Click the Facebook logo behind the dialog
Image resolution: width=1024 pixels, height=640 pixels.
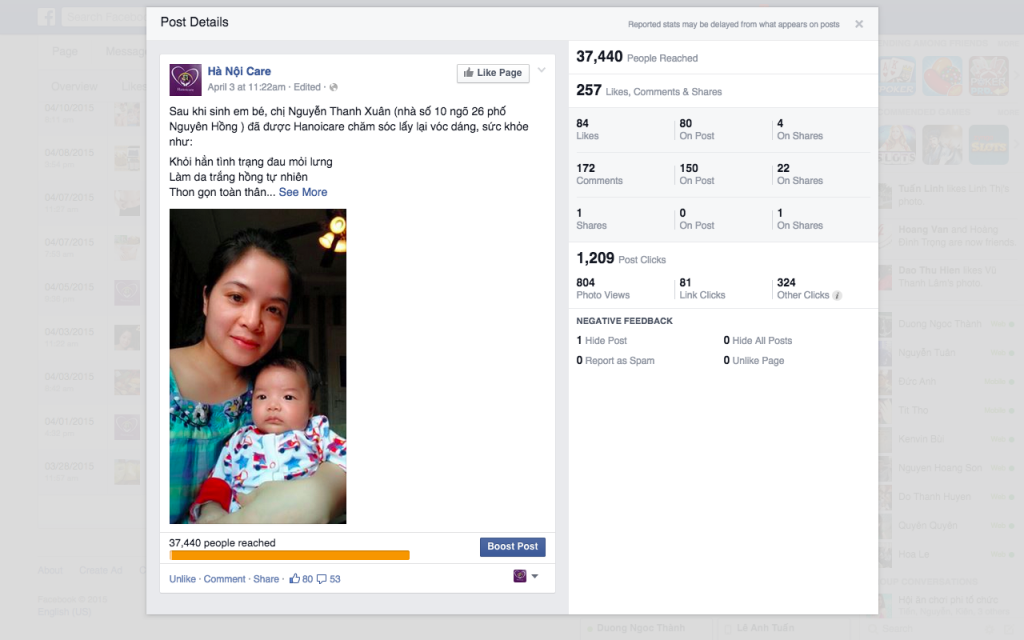pyautogui.click(x=46, y=16)
